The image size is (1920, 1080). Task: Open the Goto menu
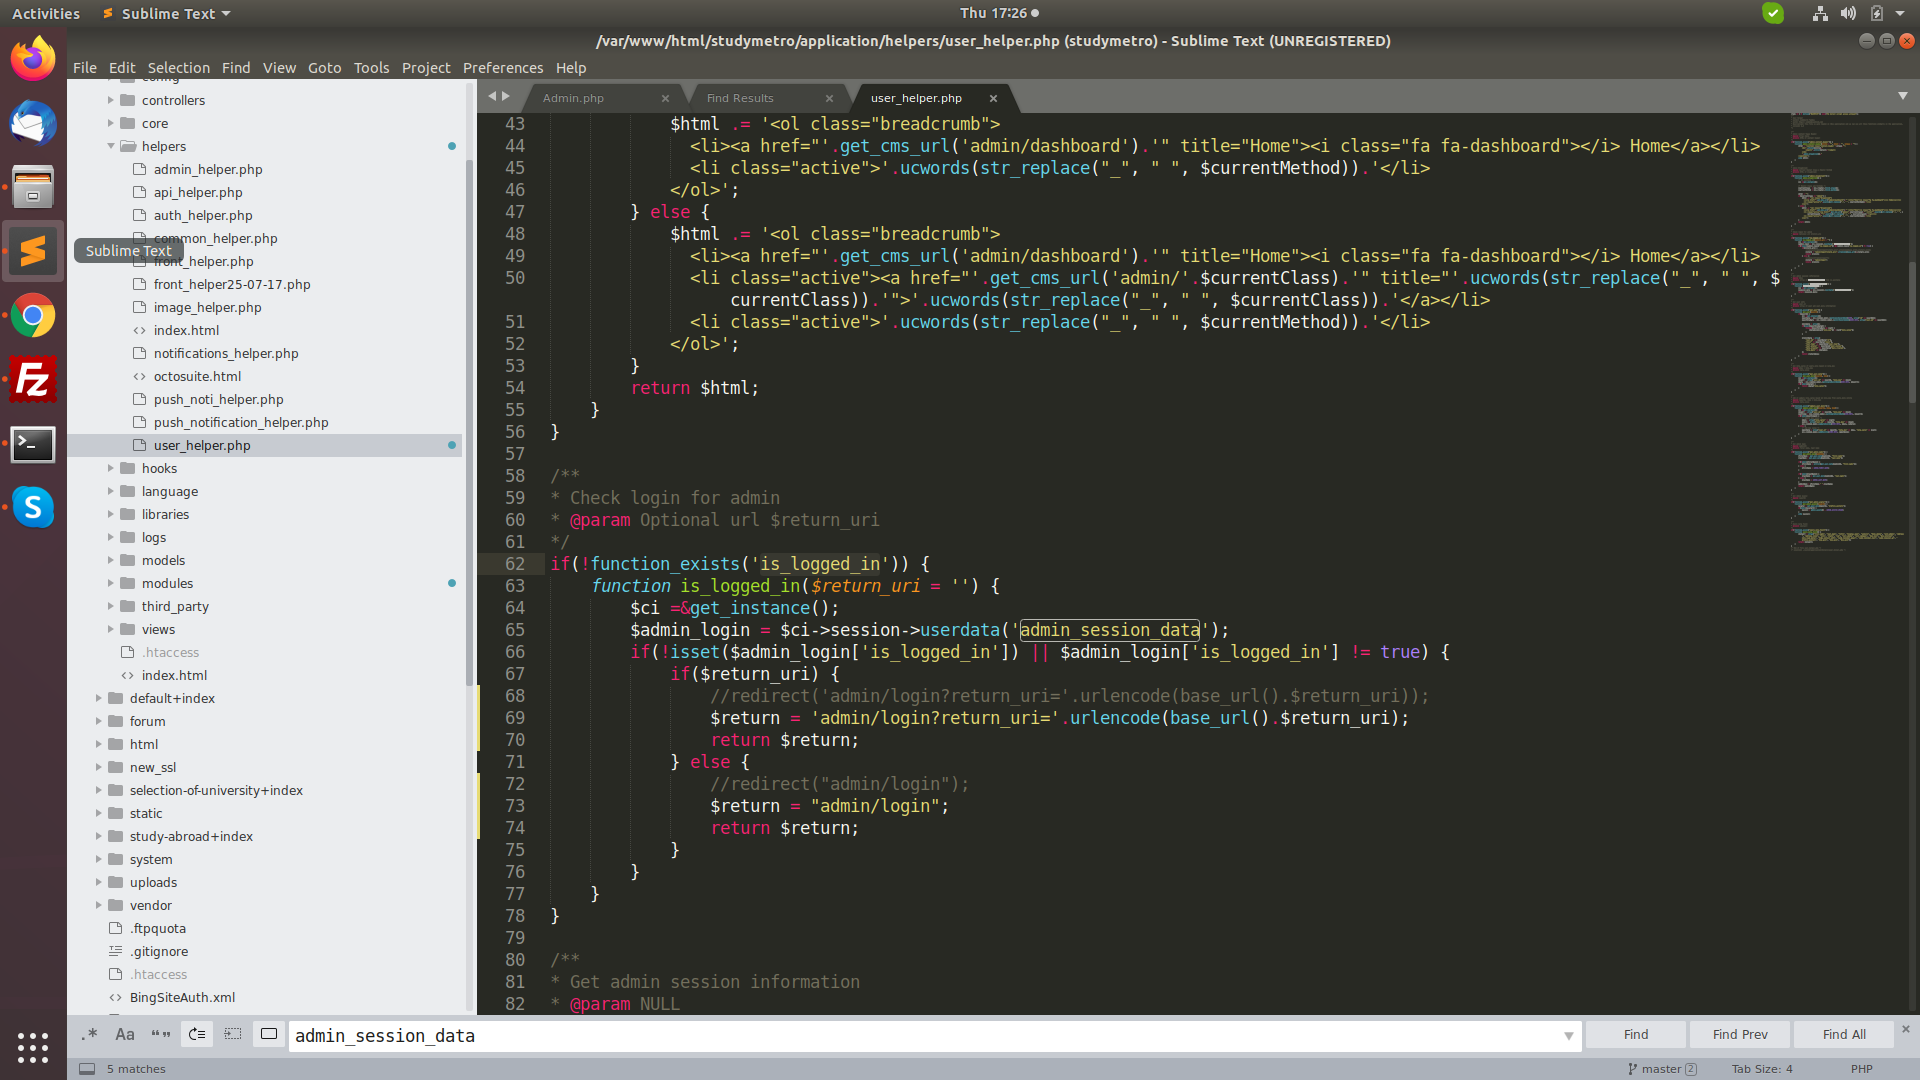325,68
